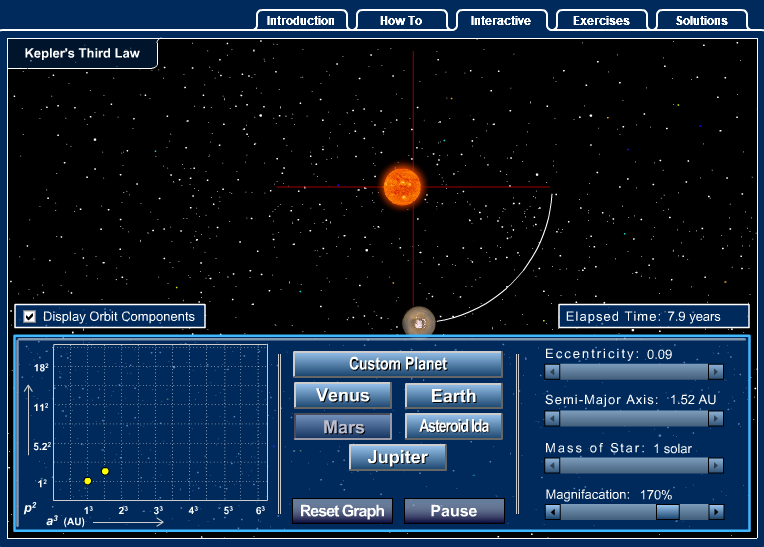The width and height of the screenshot is (764, 547).
Task: Go to the Solutions tab
Action: tap(702, 20)
